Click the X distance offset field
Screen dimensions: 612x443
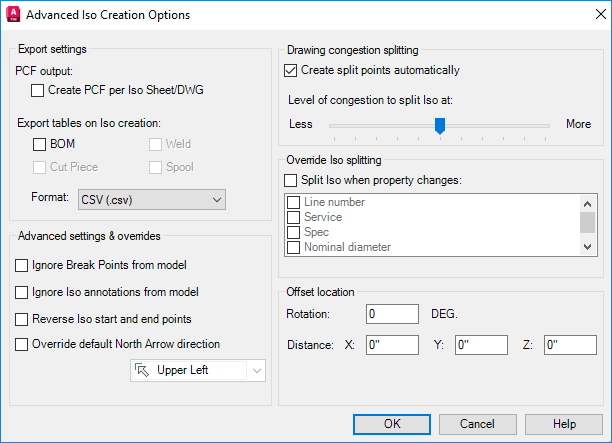pyautogui.click(x=392, y=345)
